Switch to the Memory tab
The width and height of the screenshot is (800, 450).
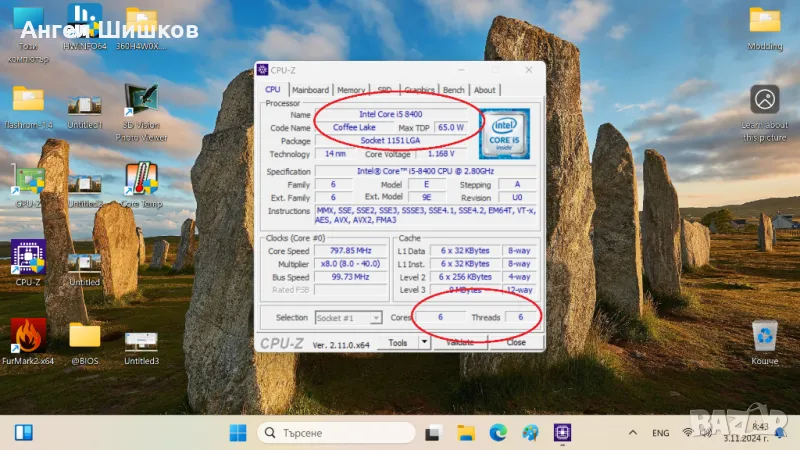[x=351, y=90]
